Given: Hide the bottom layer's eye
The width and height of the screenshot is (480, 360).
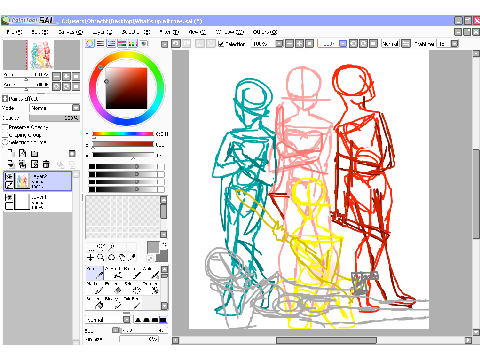Looking at the screenshot, I should pos(9,198).
